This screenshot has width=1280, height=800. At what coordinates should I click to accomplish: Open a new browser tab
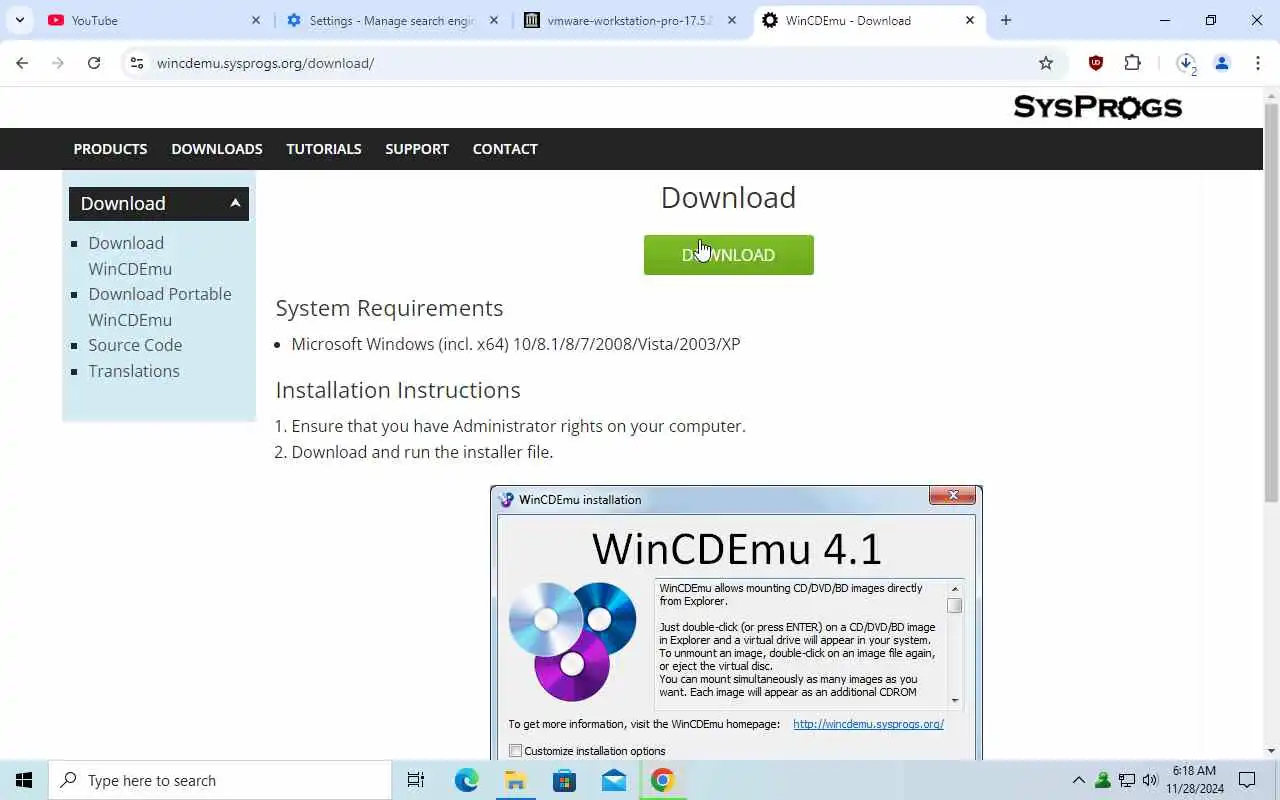pos(1006,20)
